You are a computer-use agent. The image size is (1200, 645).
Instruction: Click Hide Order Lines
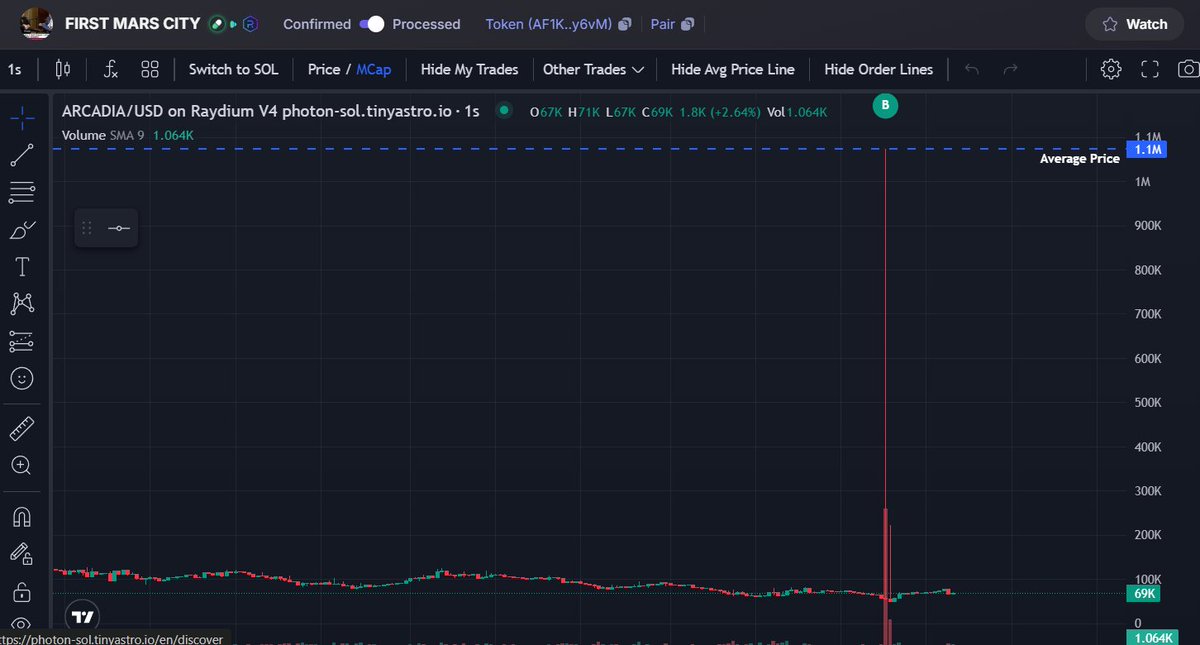878,69
